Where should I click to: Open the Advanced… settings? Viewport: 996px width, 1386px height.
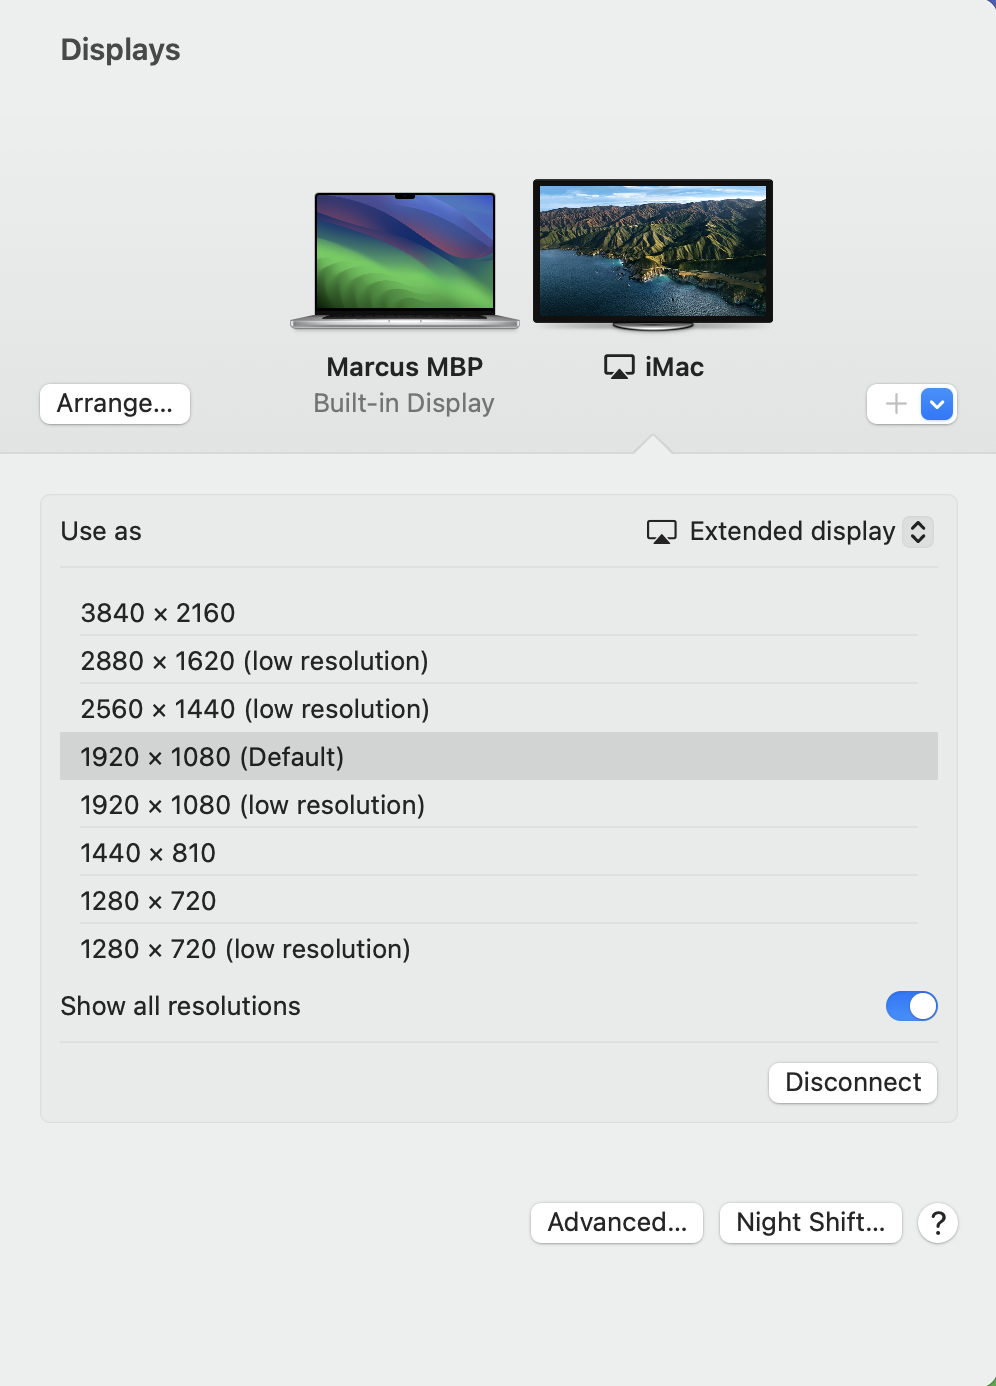coord(617,1222)
